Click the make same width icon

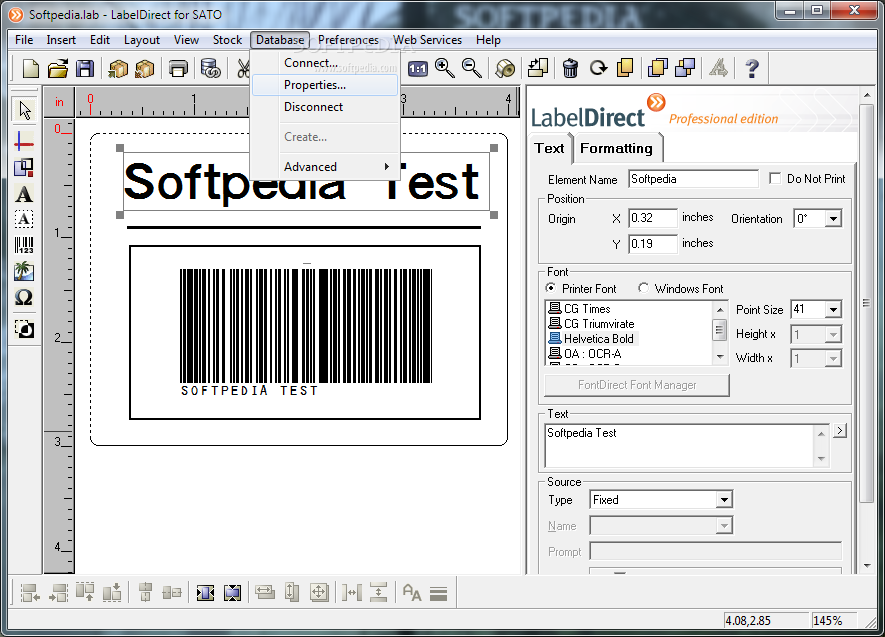[x=264, y=592]
